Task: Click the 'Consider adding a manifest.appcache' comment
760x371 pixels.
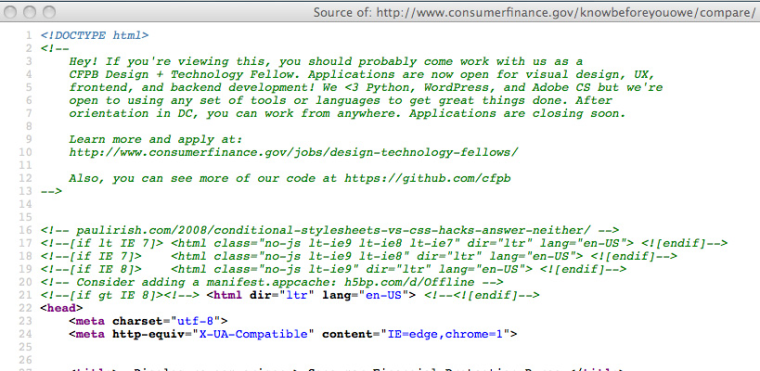Action: [272, 282]
